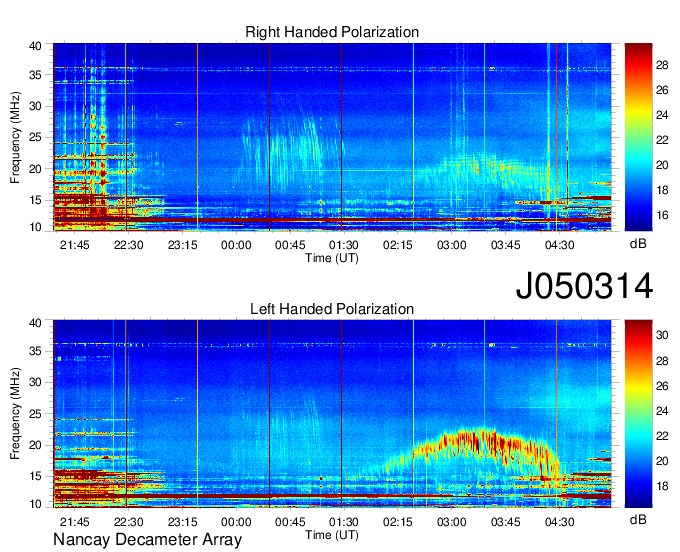The image size is (680, 552).
Task: Click the 'Left Handed Polarization' plot title
Action: pos(332,309)
